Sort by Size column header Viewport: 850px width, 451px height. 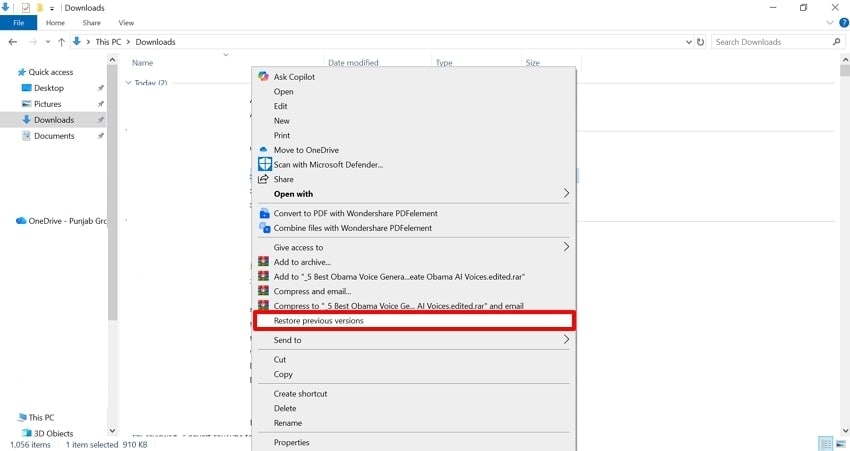click(x=533, y=63)
